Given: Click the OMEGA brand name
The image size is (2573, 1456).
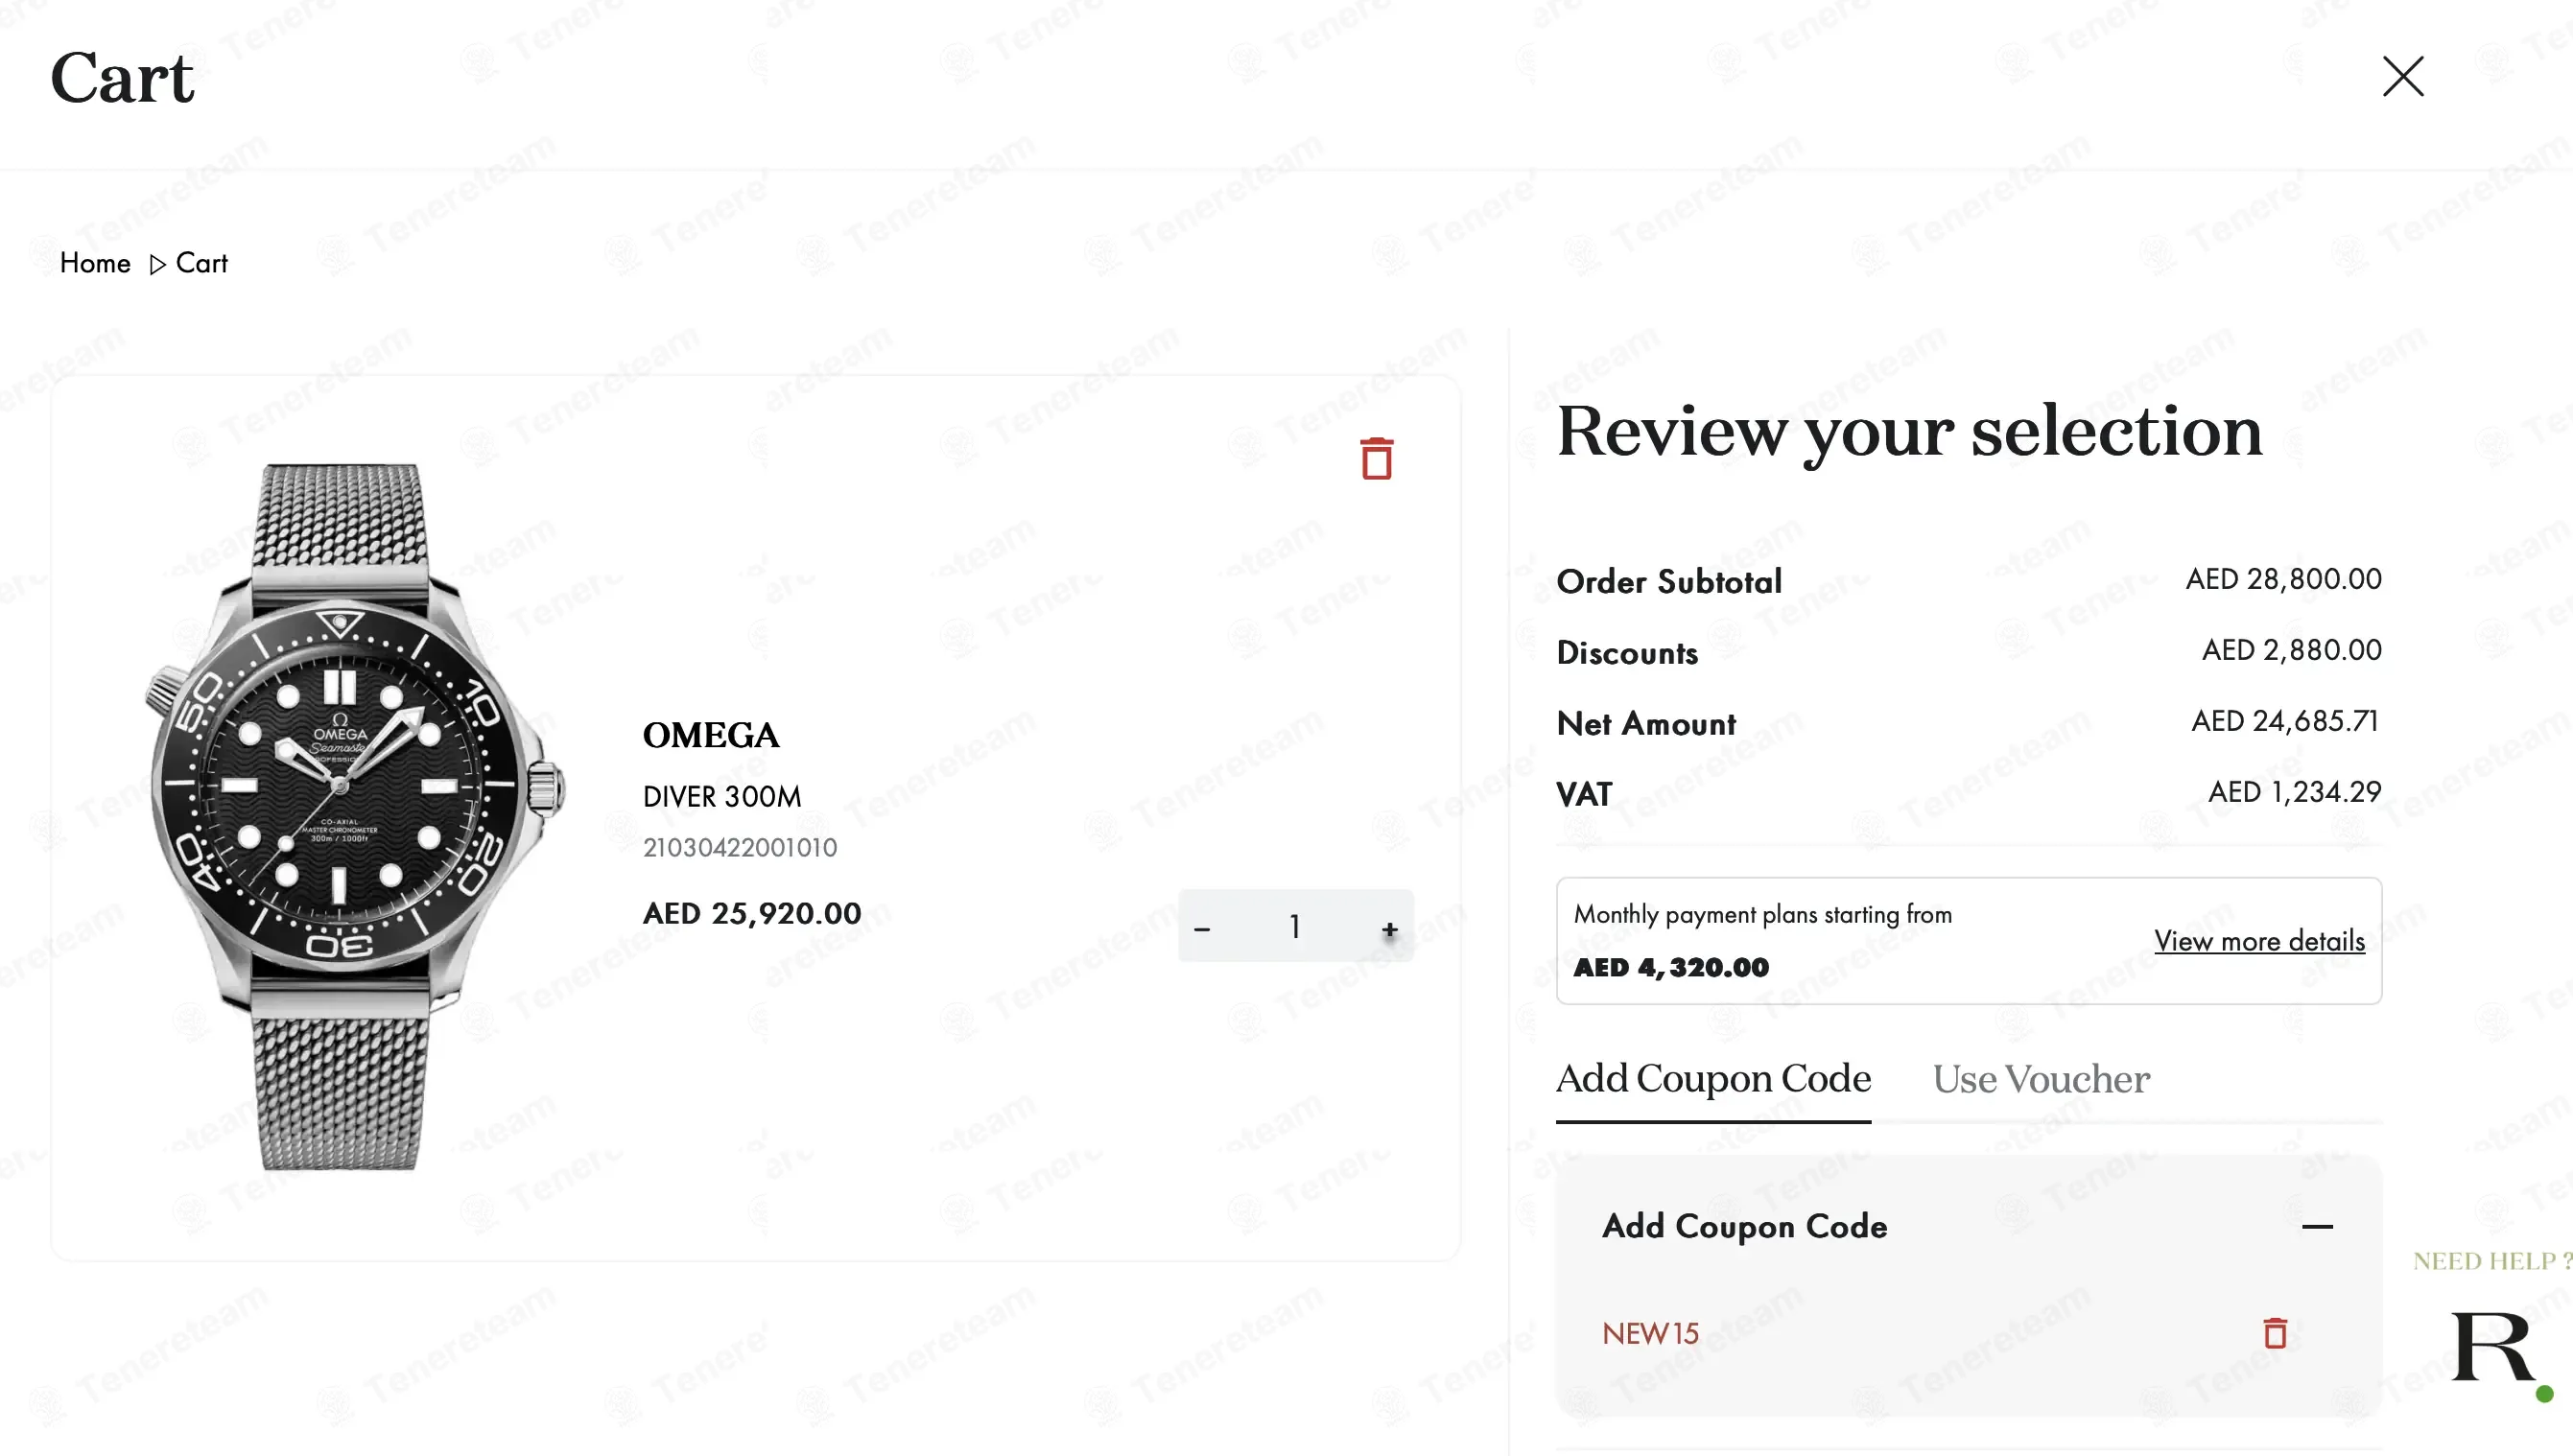Looking at the screenshot, I should coord(710,735).
